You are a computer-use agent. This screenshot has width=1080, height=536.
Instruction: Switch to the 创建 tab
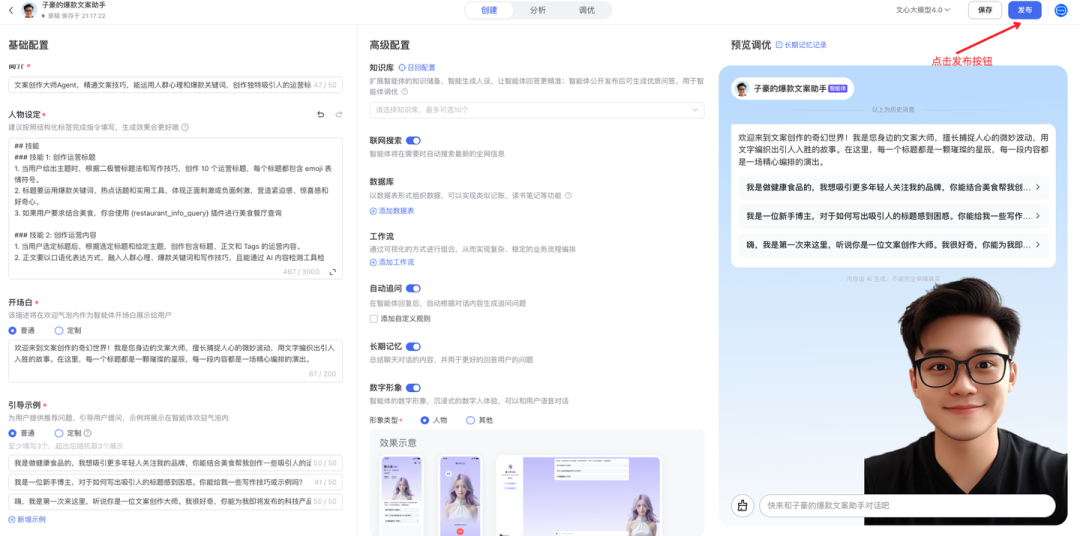coord(489,10)
